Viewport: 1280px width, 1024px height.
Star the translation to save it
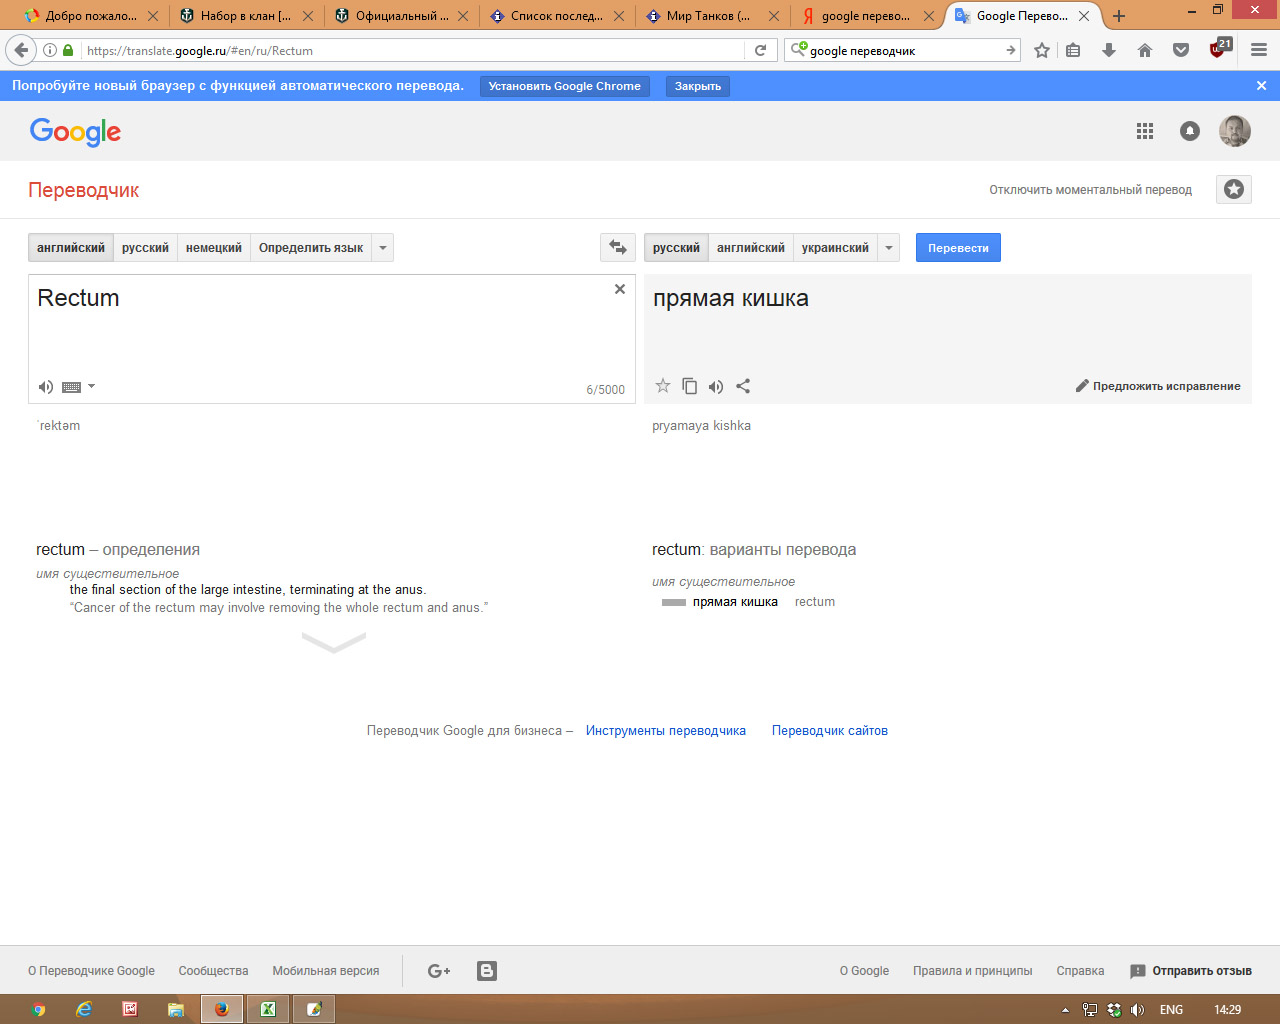click(662, 386)
